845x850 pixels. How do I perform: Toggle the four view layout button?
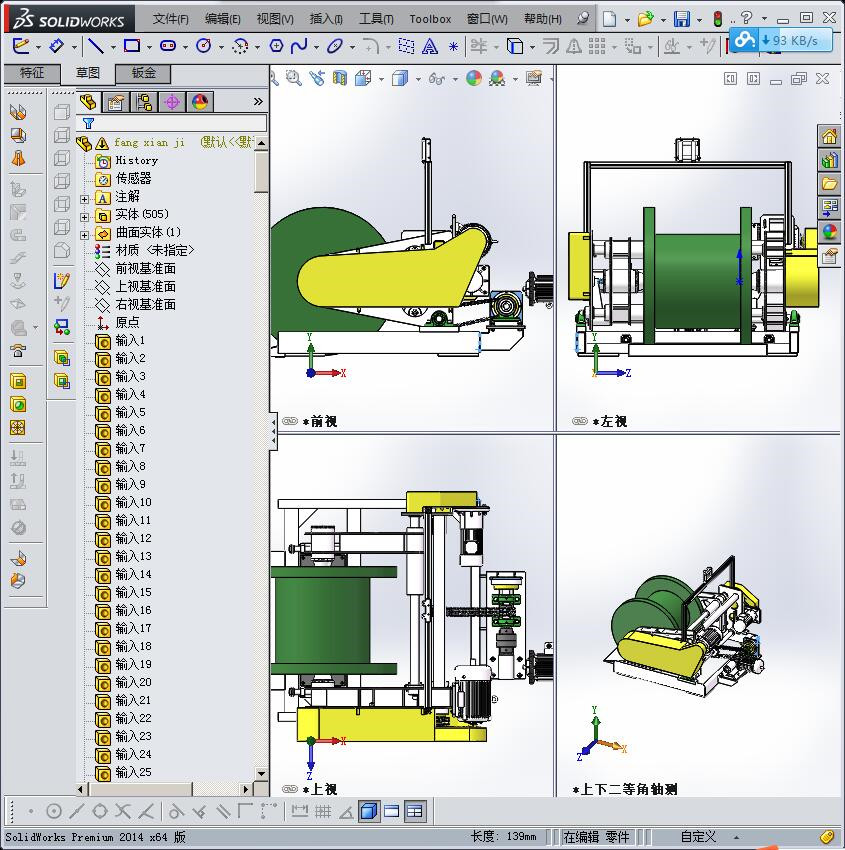click(x=415, y=812)
